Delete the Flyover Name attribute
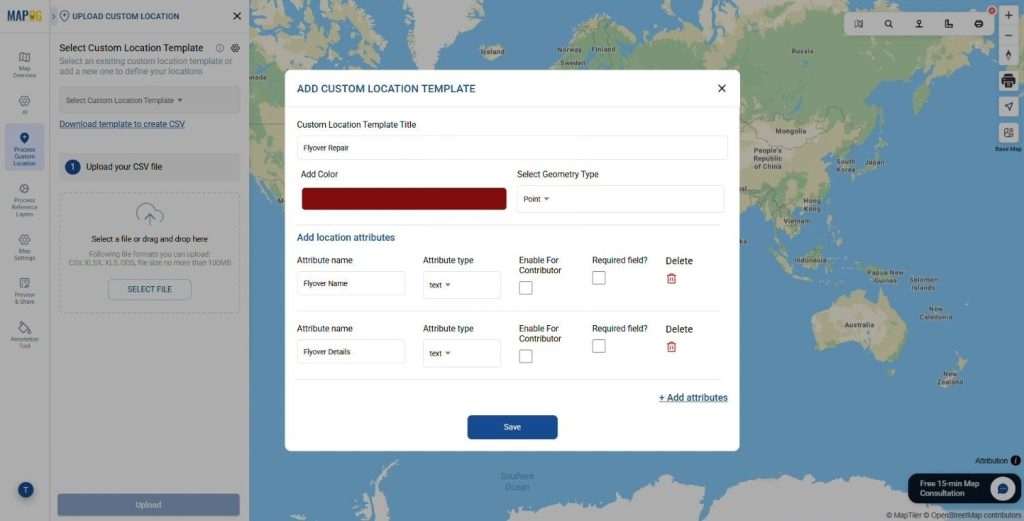Viewport: 1024px width, 521px height. [x=671, y=279]
